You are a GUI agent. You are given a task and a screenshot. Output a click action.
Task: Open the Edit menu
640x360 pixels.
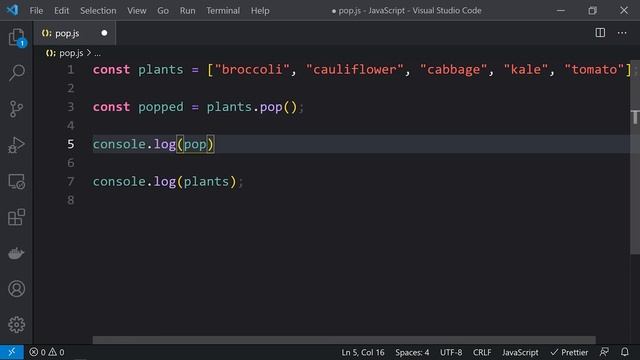(62, 11)
